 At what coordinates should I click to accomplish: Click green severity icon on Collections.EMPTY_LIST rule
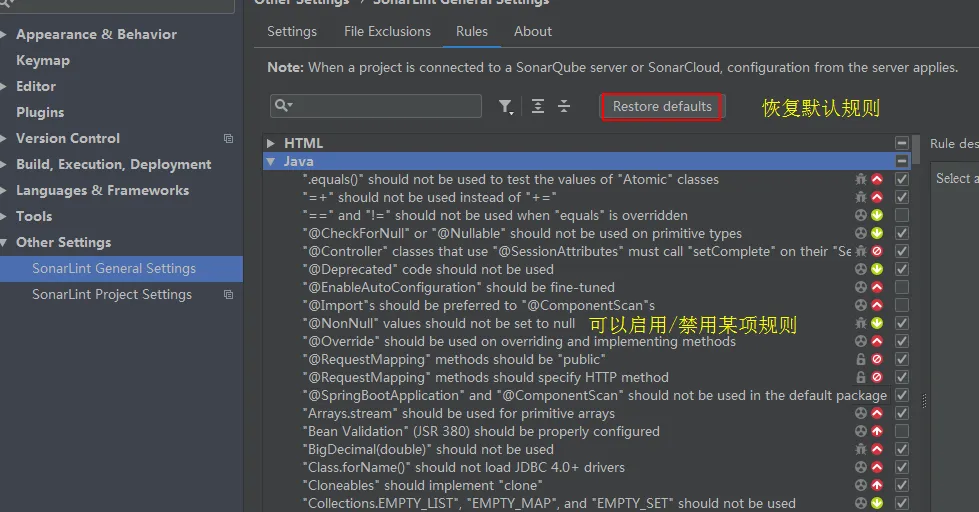(877, 503)
